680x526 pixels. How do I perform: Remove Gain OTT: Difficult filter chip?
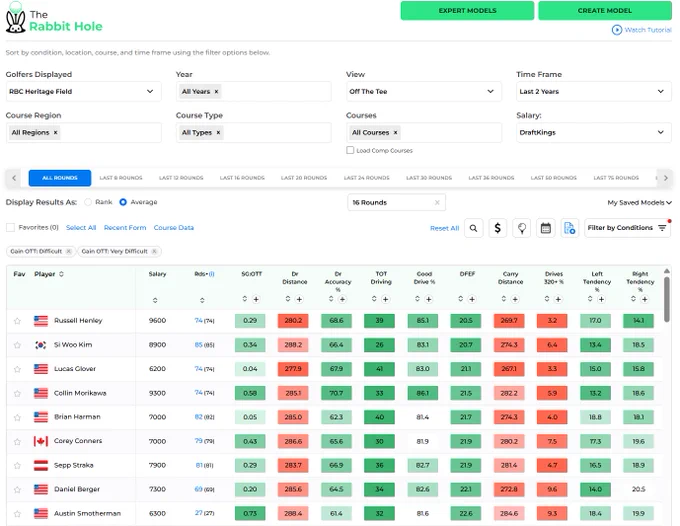tap(69, 252)
